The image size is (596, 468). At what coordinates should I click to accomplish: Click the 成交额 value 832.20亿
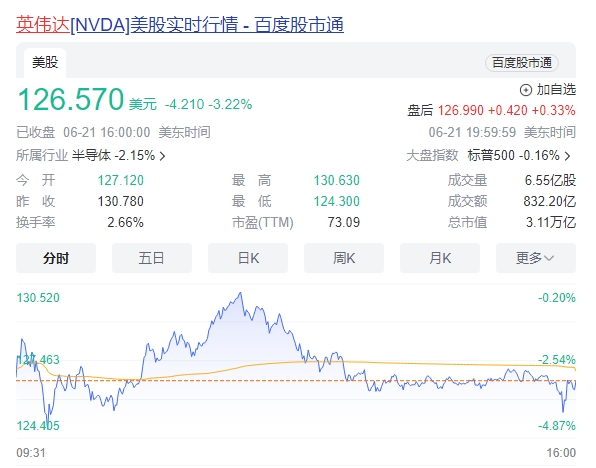point(550,201)
